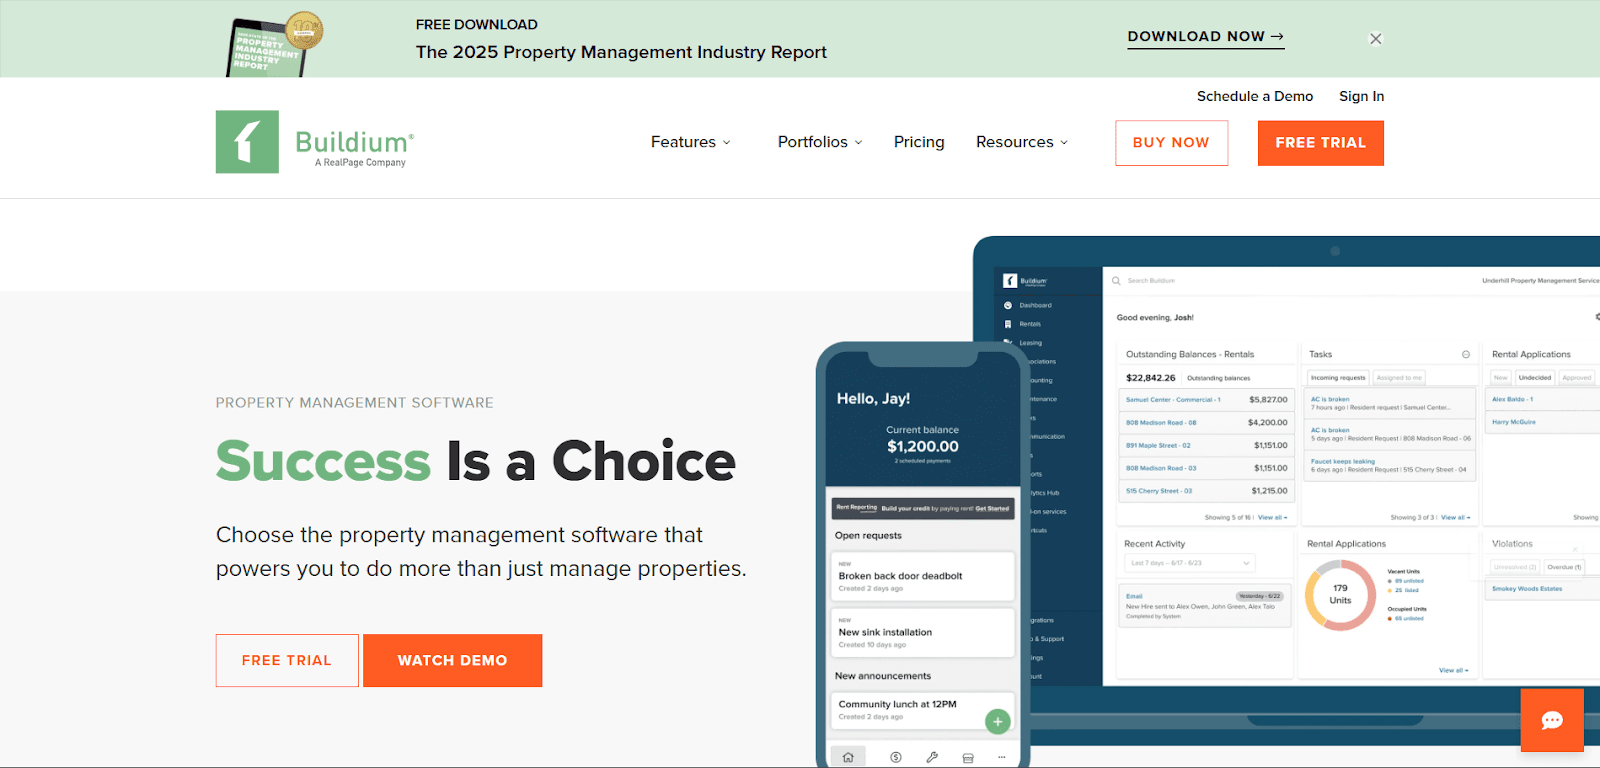Viewport: 1600px width, 768px height.
Task: Close the free download banner
Action: pyautogui.click(x=1376, y=39)
